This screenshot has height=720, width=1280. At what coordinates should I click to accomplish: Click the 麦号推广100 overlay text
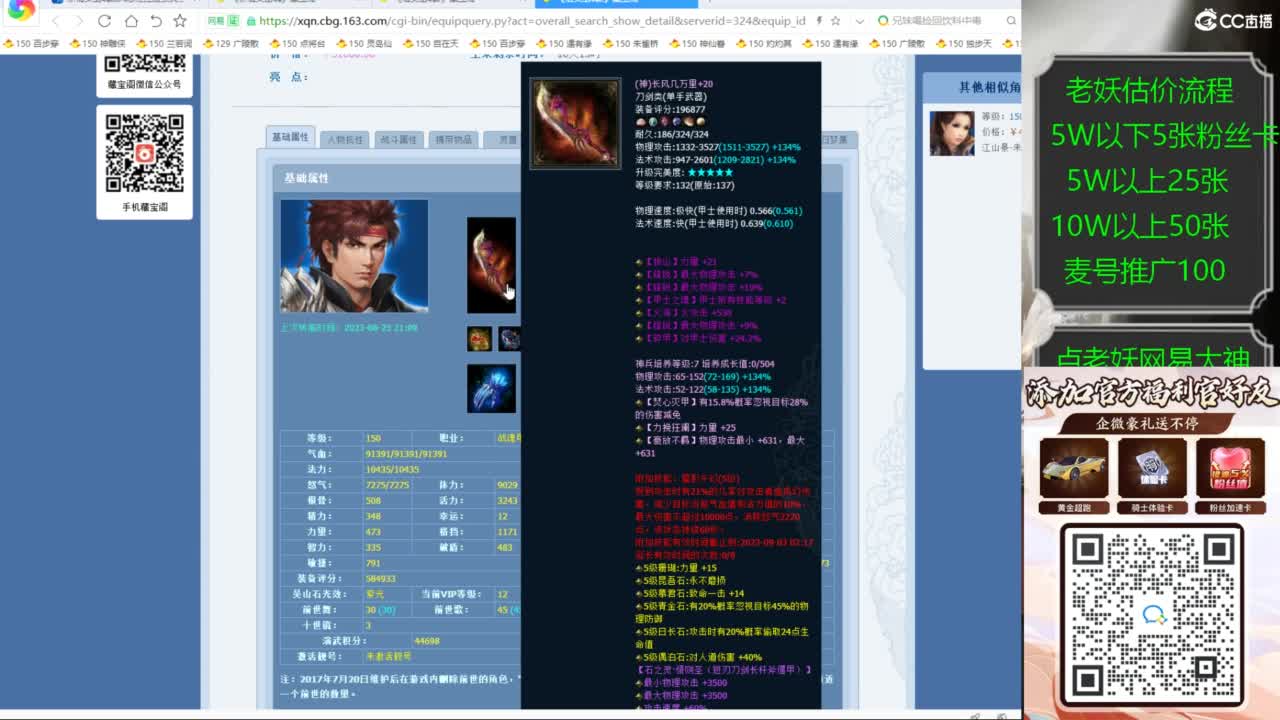1145,270
